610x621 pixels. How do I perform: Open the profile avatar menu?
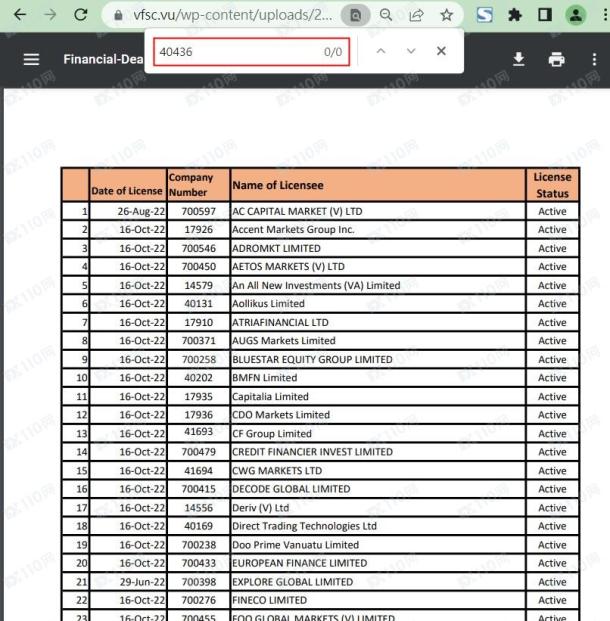click(x=576, y=15)
